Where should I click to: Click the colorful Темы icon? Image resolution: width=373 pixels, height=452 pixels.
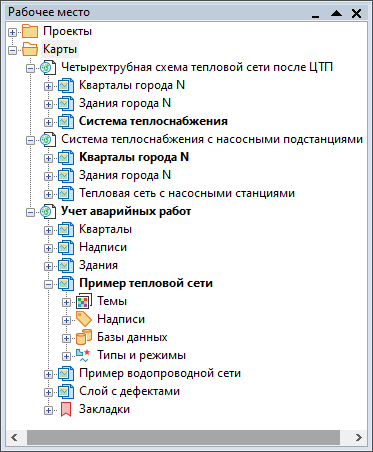point(84,301)
